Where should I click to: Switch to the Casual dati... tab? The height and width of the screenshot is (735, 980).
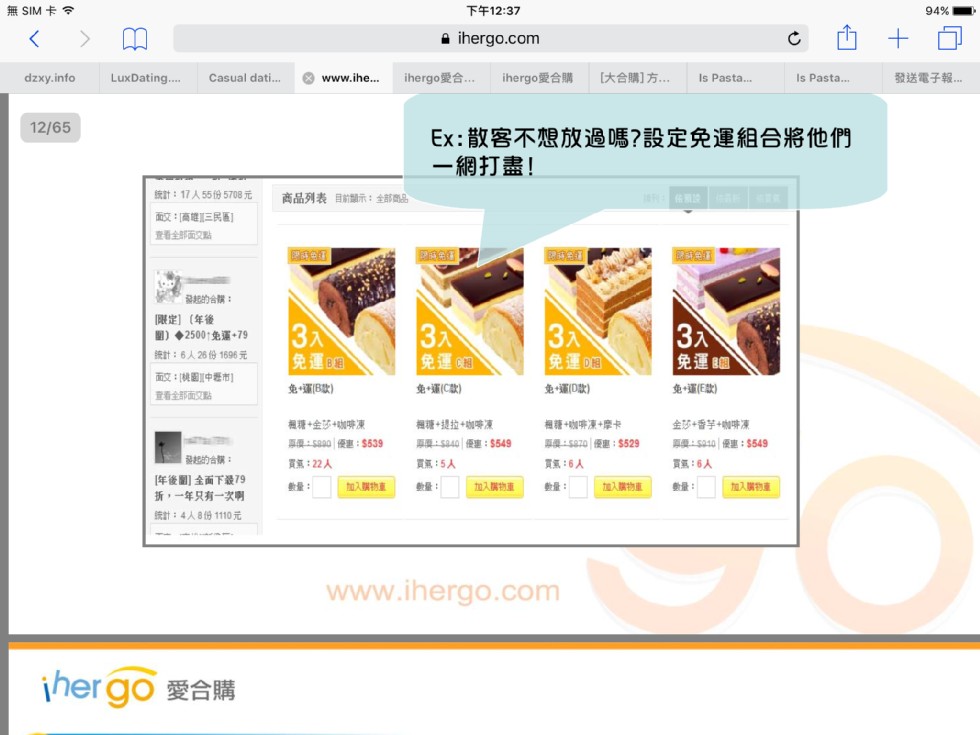(x=244, y=78)
